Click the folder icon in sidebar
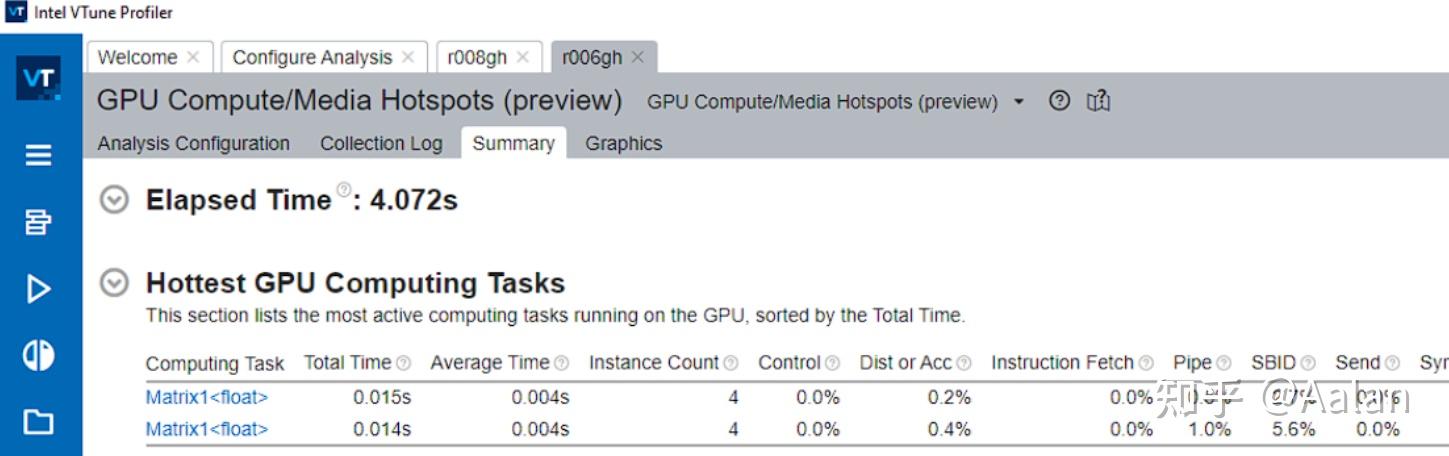Screen dimensions: 1449x456 click(x=38, y=422)
